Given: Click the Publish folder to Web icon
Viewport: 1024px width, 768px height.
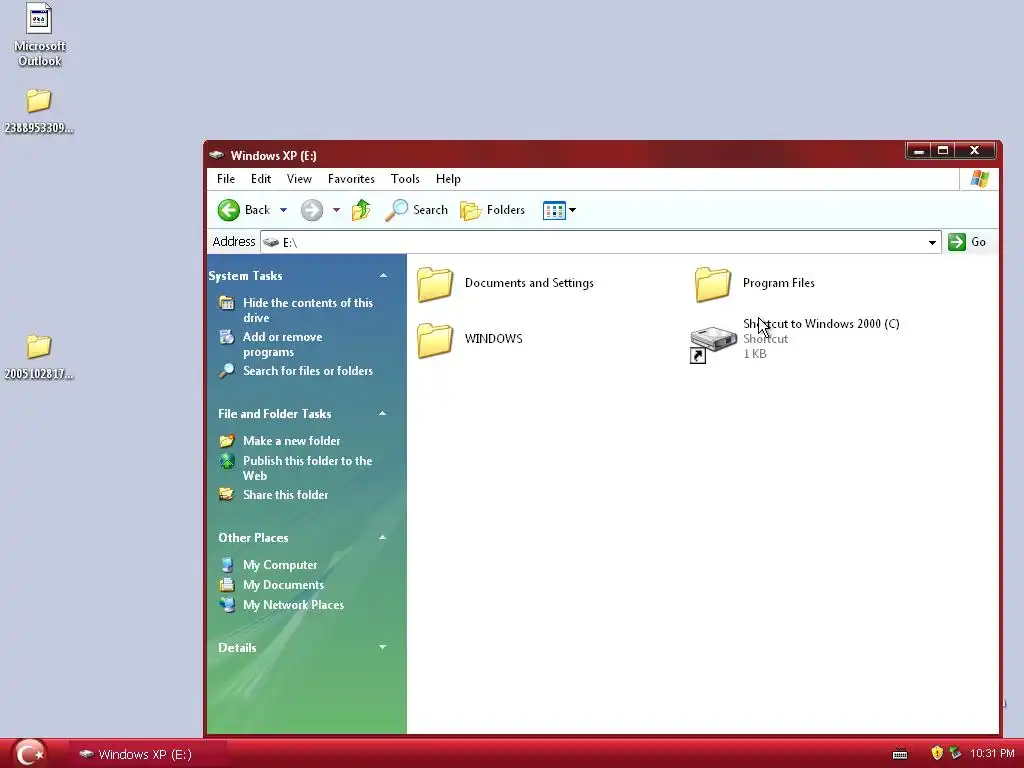Looking at the screenshot, I should tap(227, 461).
